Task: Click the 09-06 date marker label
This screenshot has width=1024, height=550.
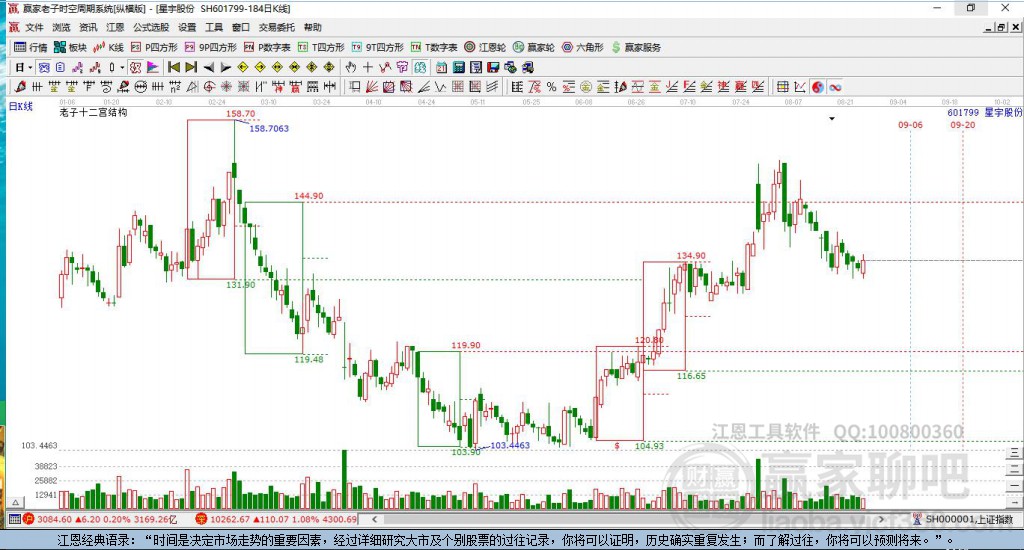Action: [x=910, y=125]
